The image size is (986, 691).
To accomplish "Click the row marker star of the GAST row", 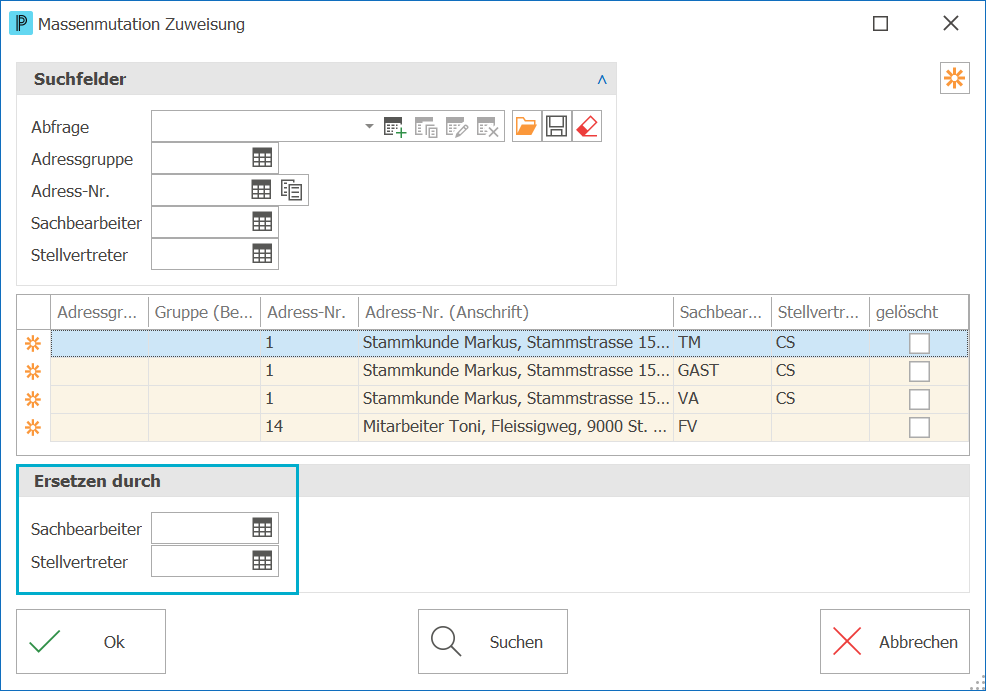I will pos(33,372).
